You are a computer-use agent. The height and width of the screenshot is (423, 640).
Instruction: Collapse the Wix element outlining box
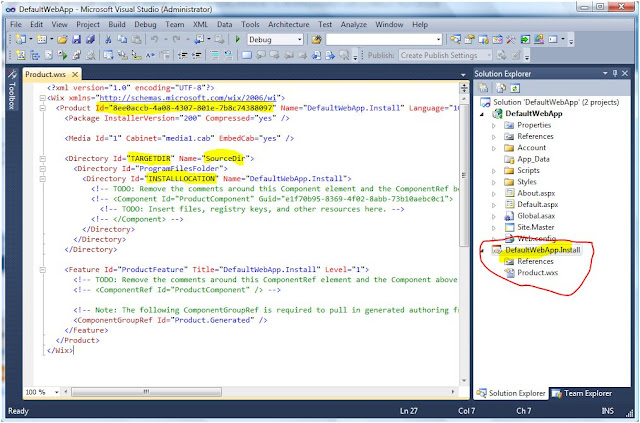tap(42, 98)
